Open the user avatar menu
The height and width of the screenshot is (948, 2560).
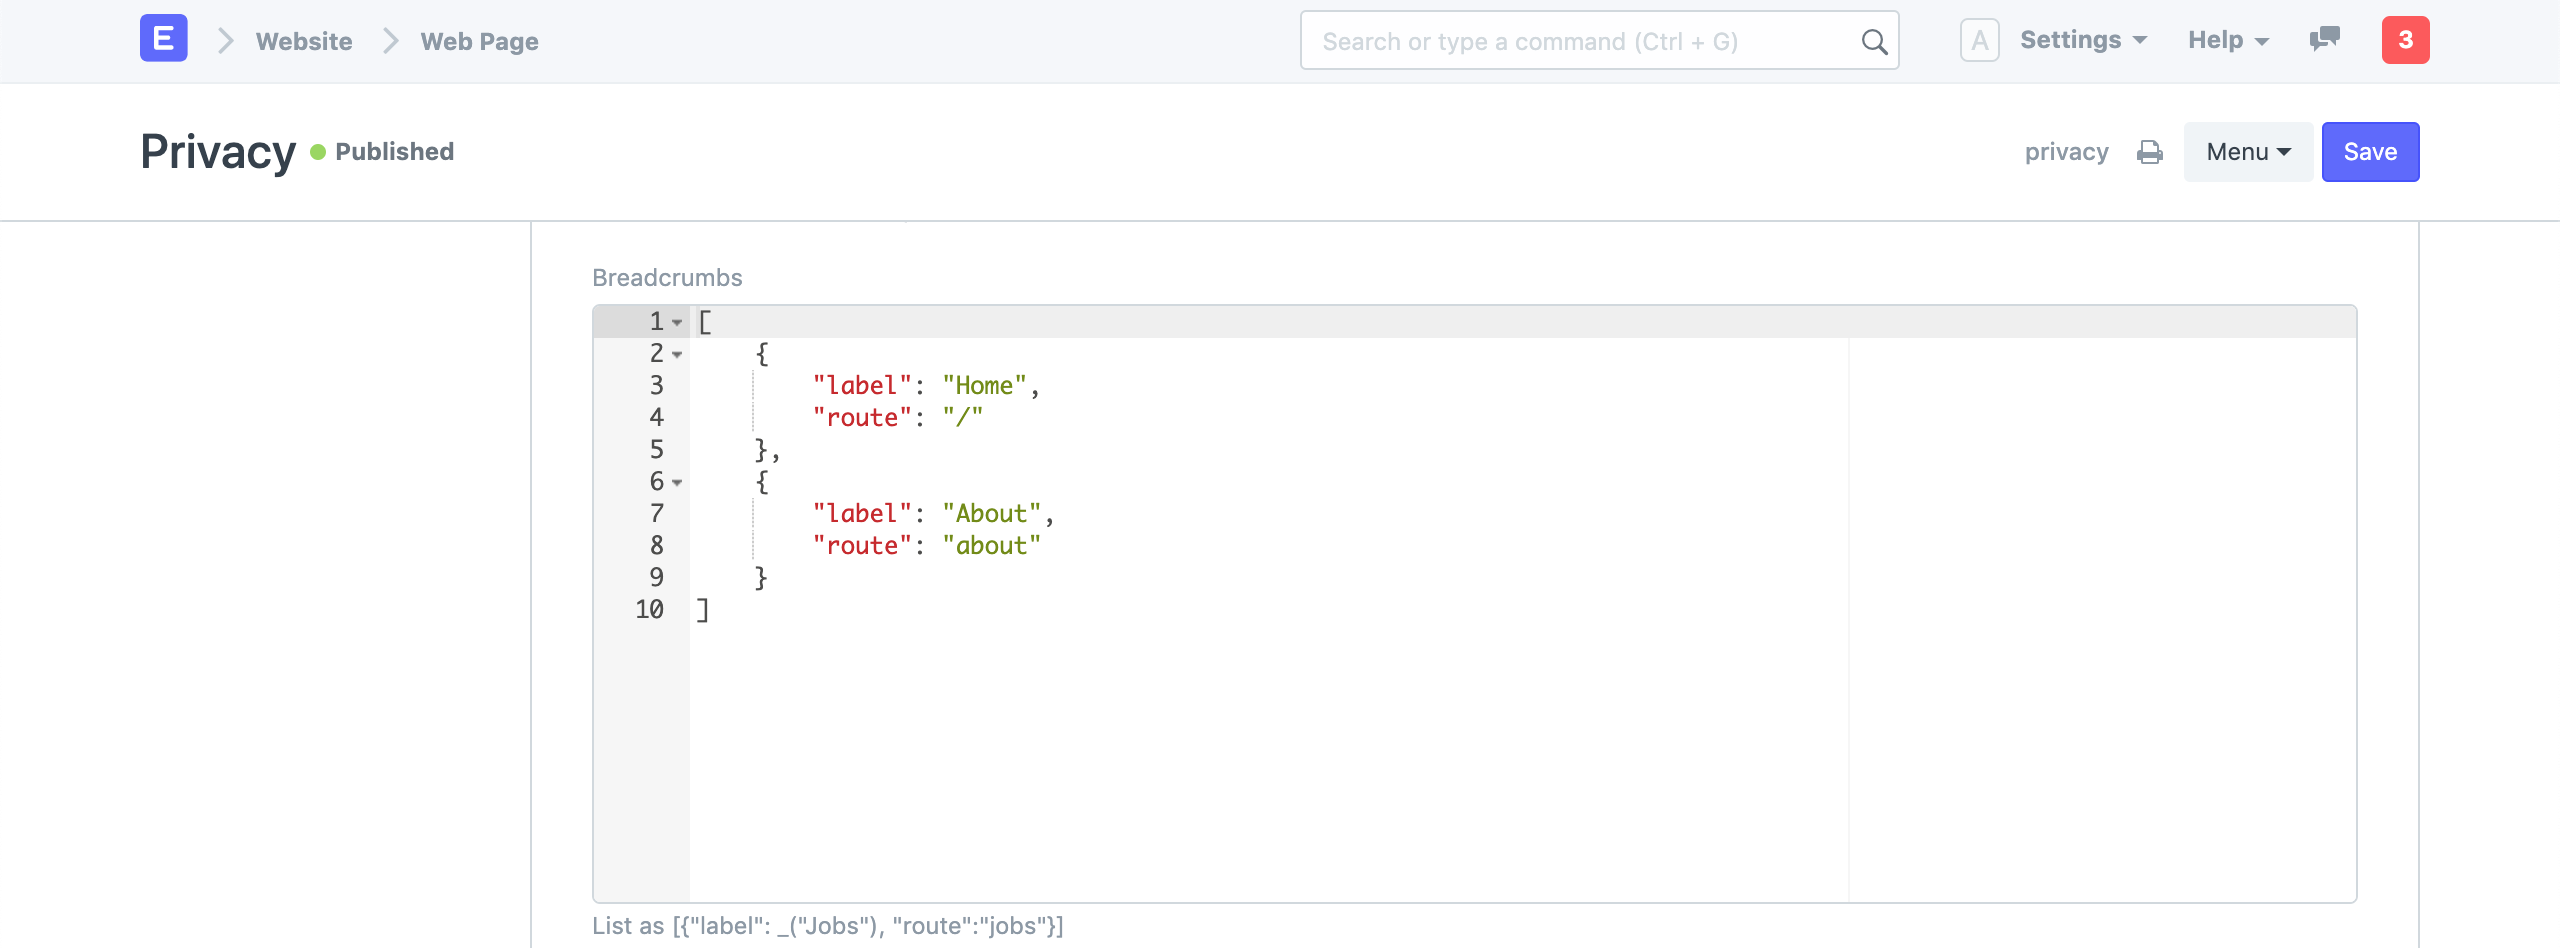tap(1981, 39)
